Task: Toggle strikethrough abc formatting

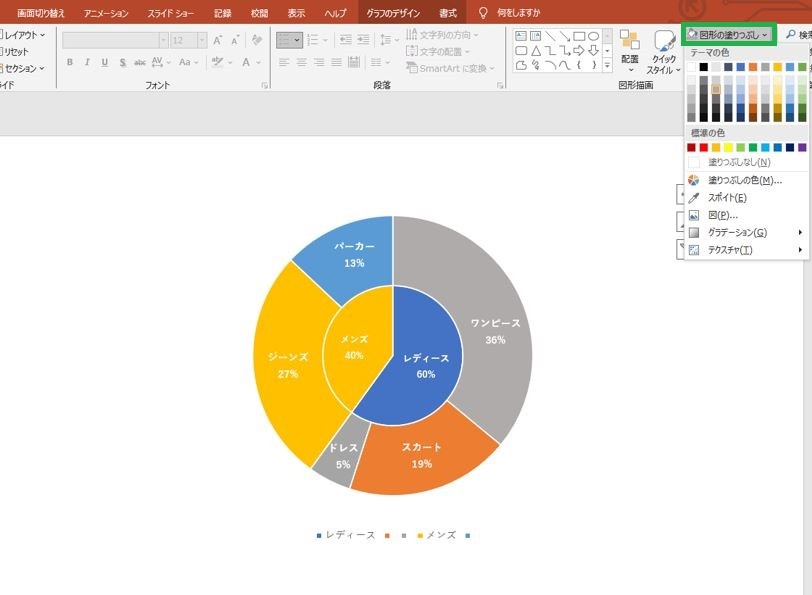Action: [139, 63]
